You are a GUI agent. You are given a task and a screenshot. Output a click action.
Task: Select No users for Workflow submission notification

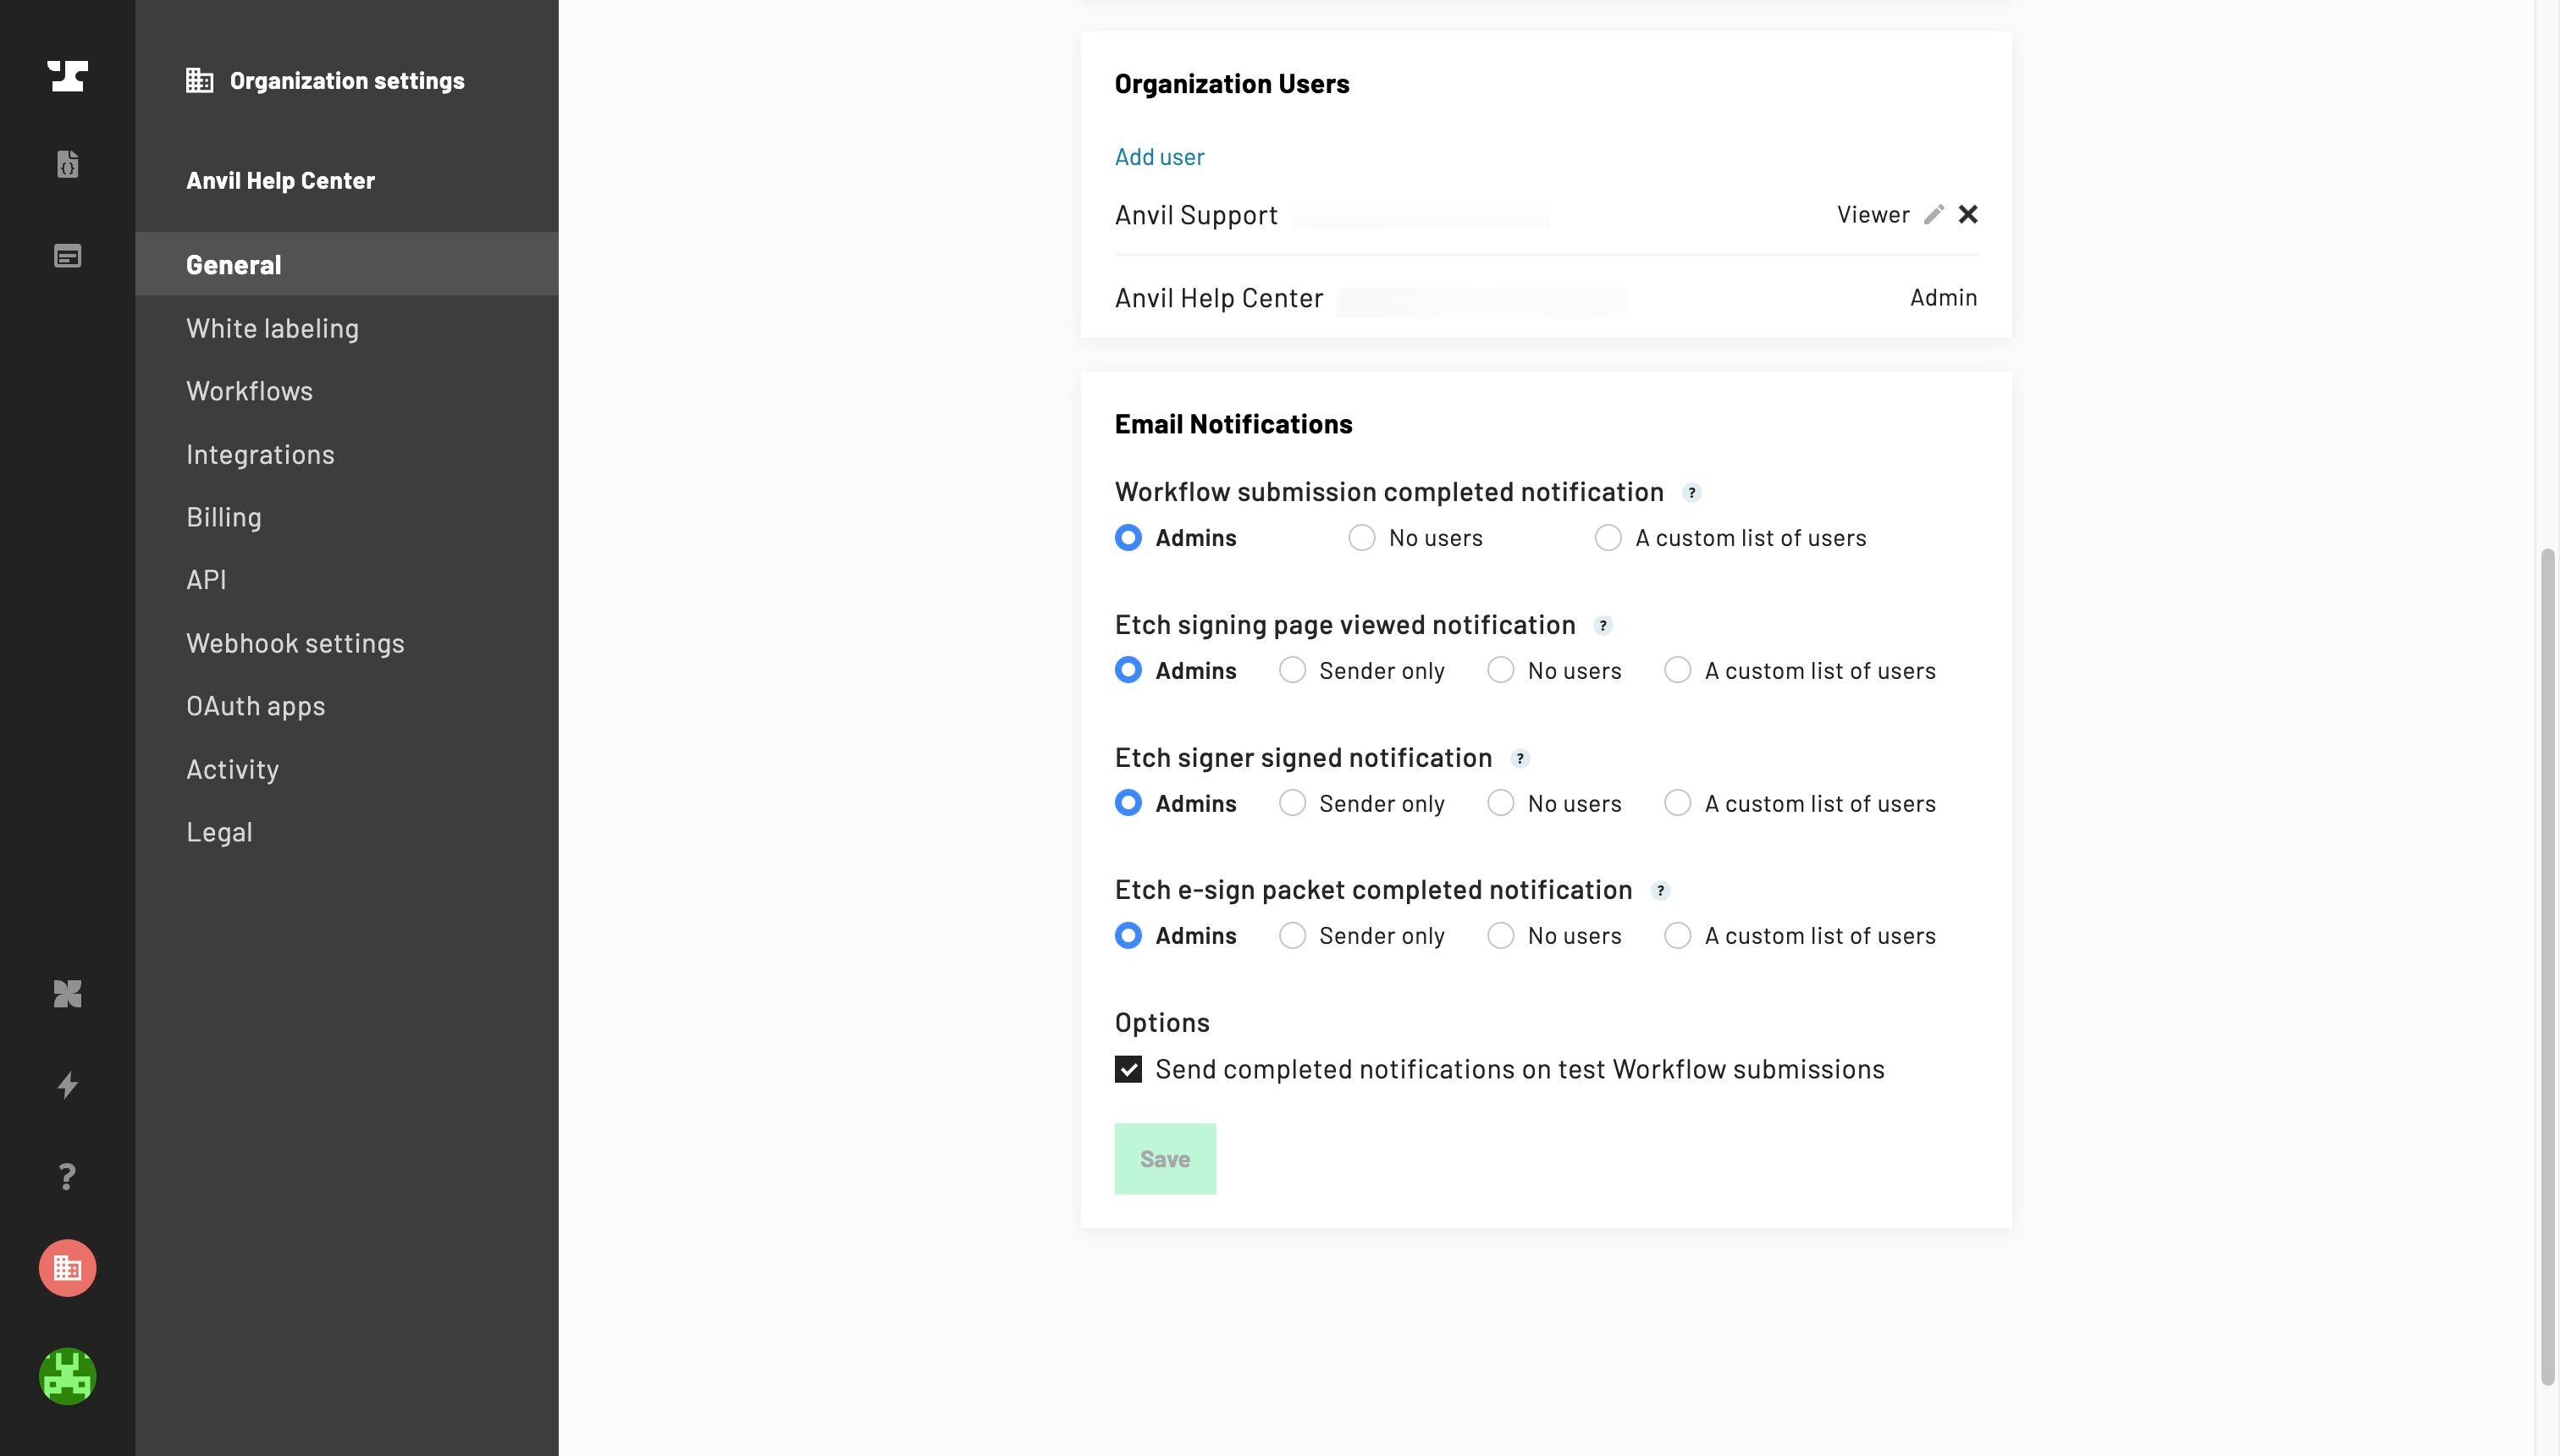pyautogui.click(x=1362, y=538)
